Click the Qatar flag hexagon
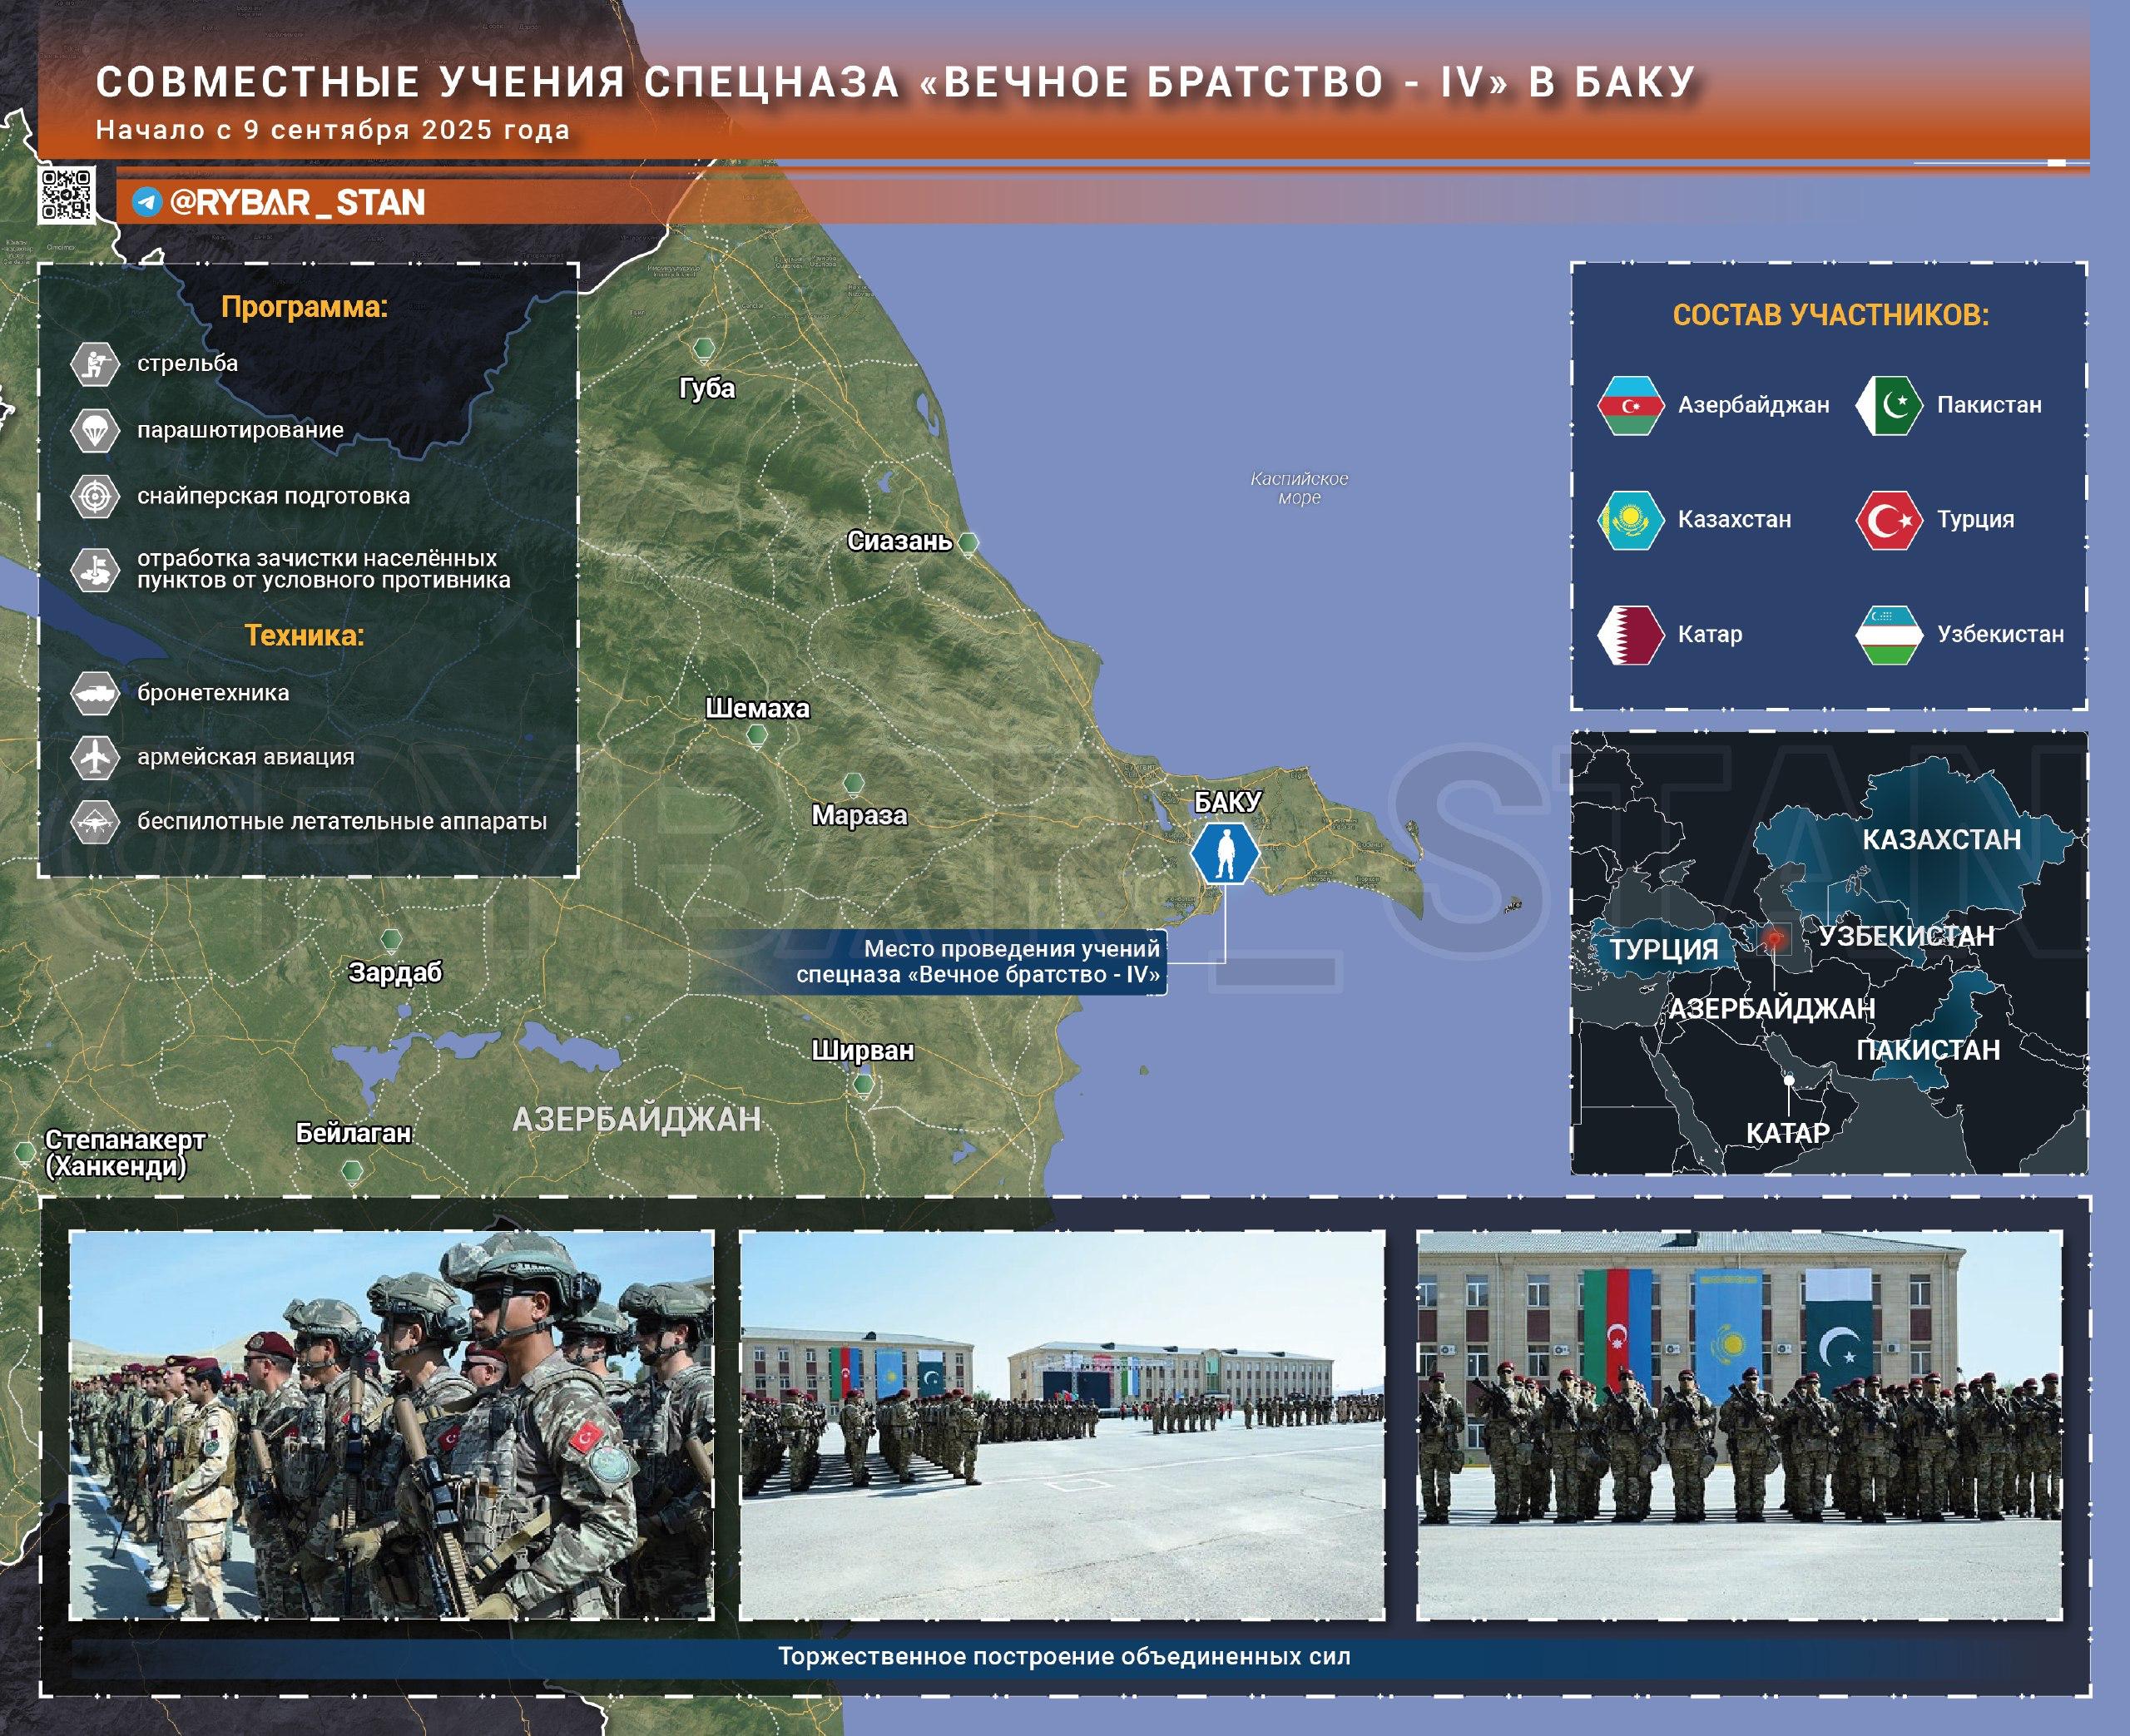 coord(1630,635)
